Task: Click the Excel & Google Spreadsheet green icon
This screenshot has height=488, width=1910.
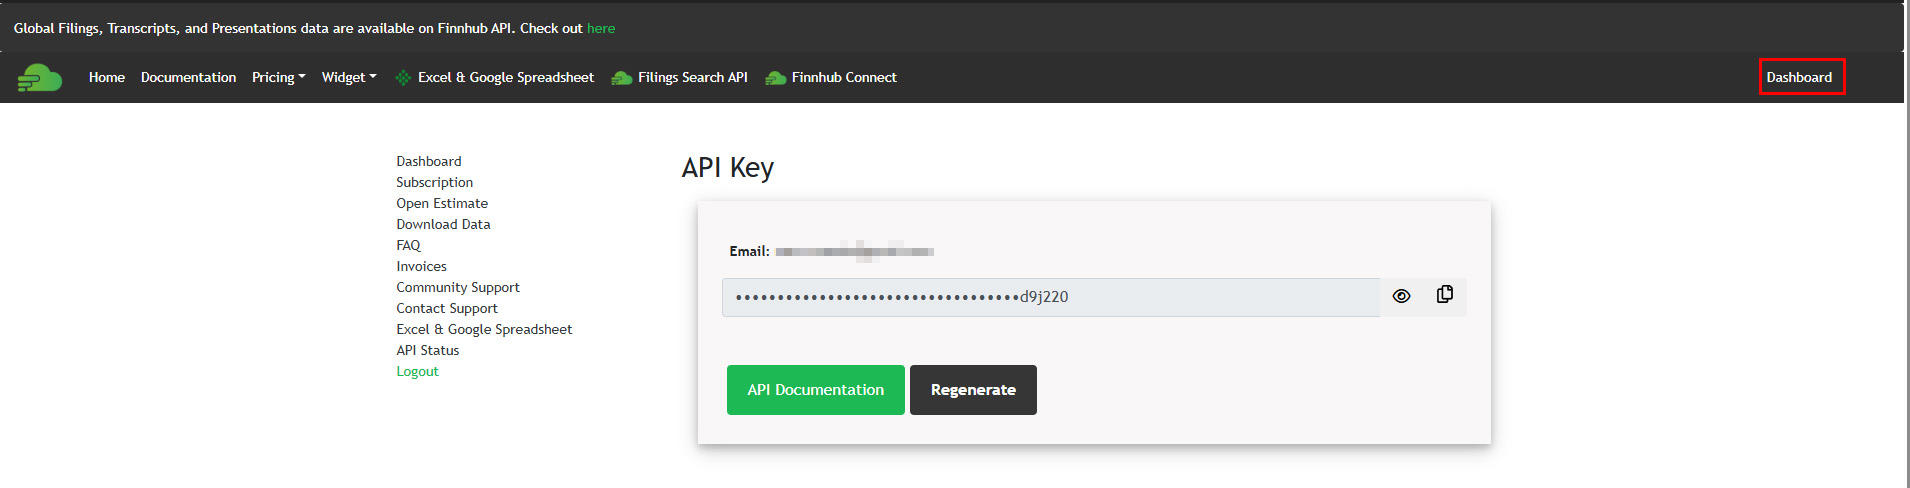Action: [403, 78]
